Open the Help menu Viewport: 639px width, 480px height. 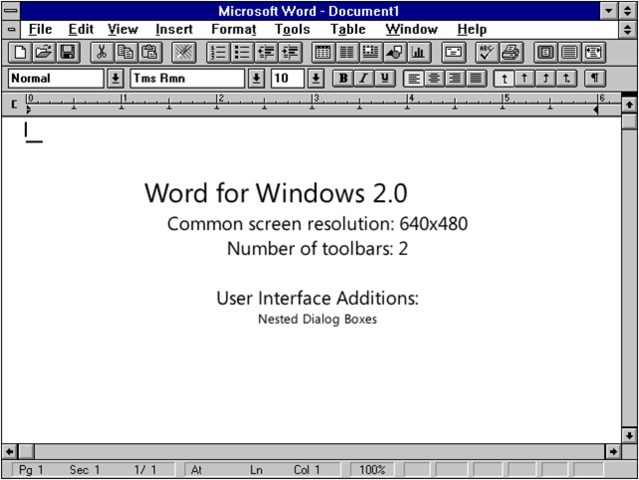(472, 29)
